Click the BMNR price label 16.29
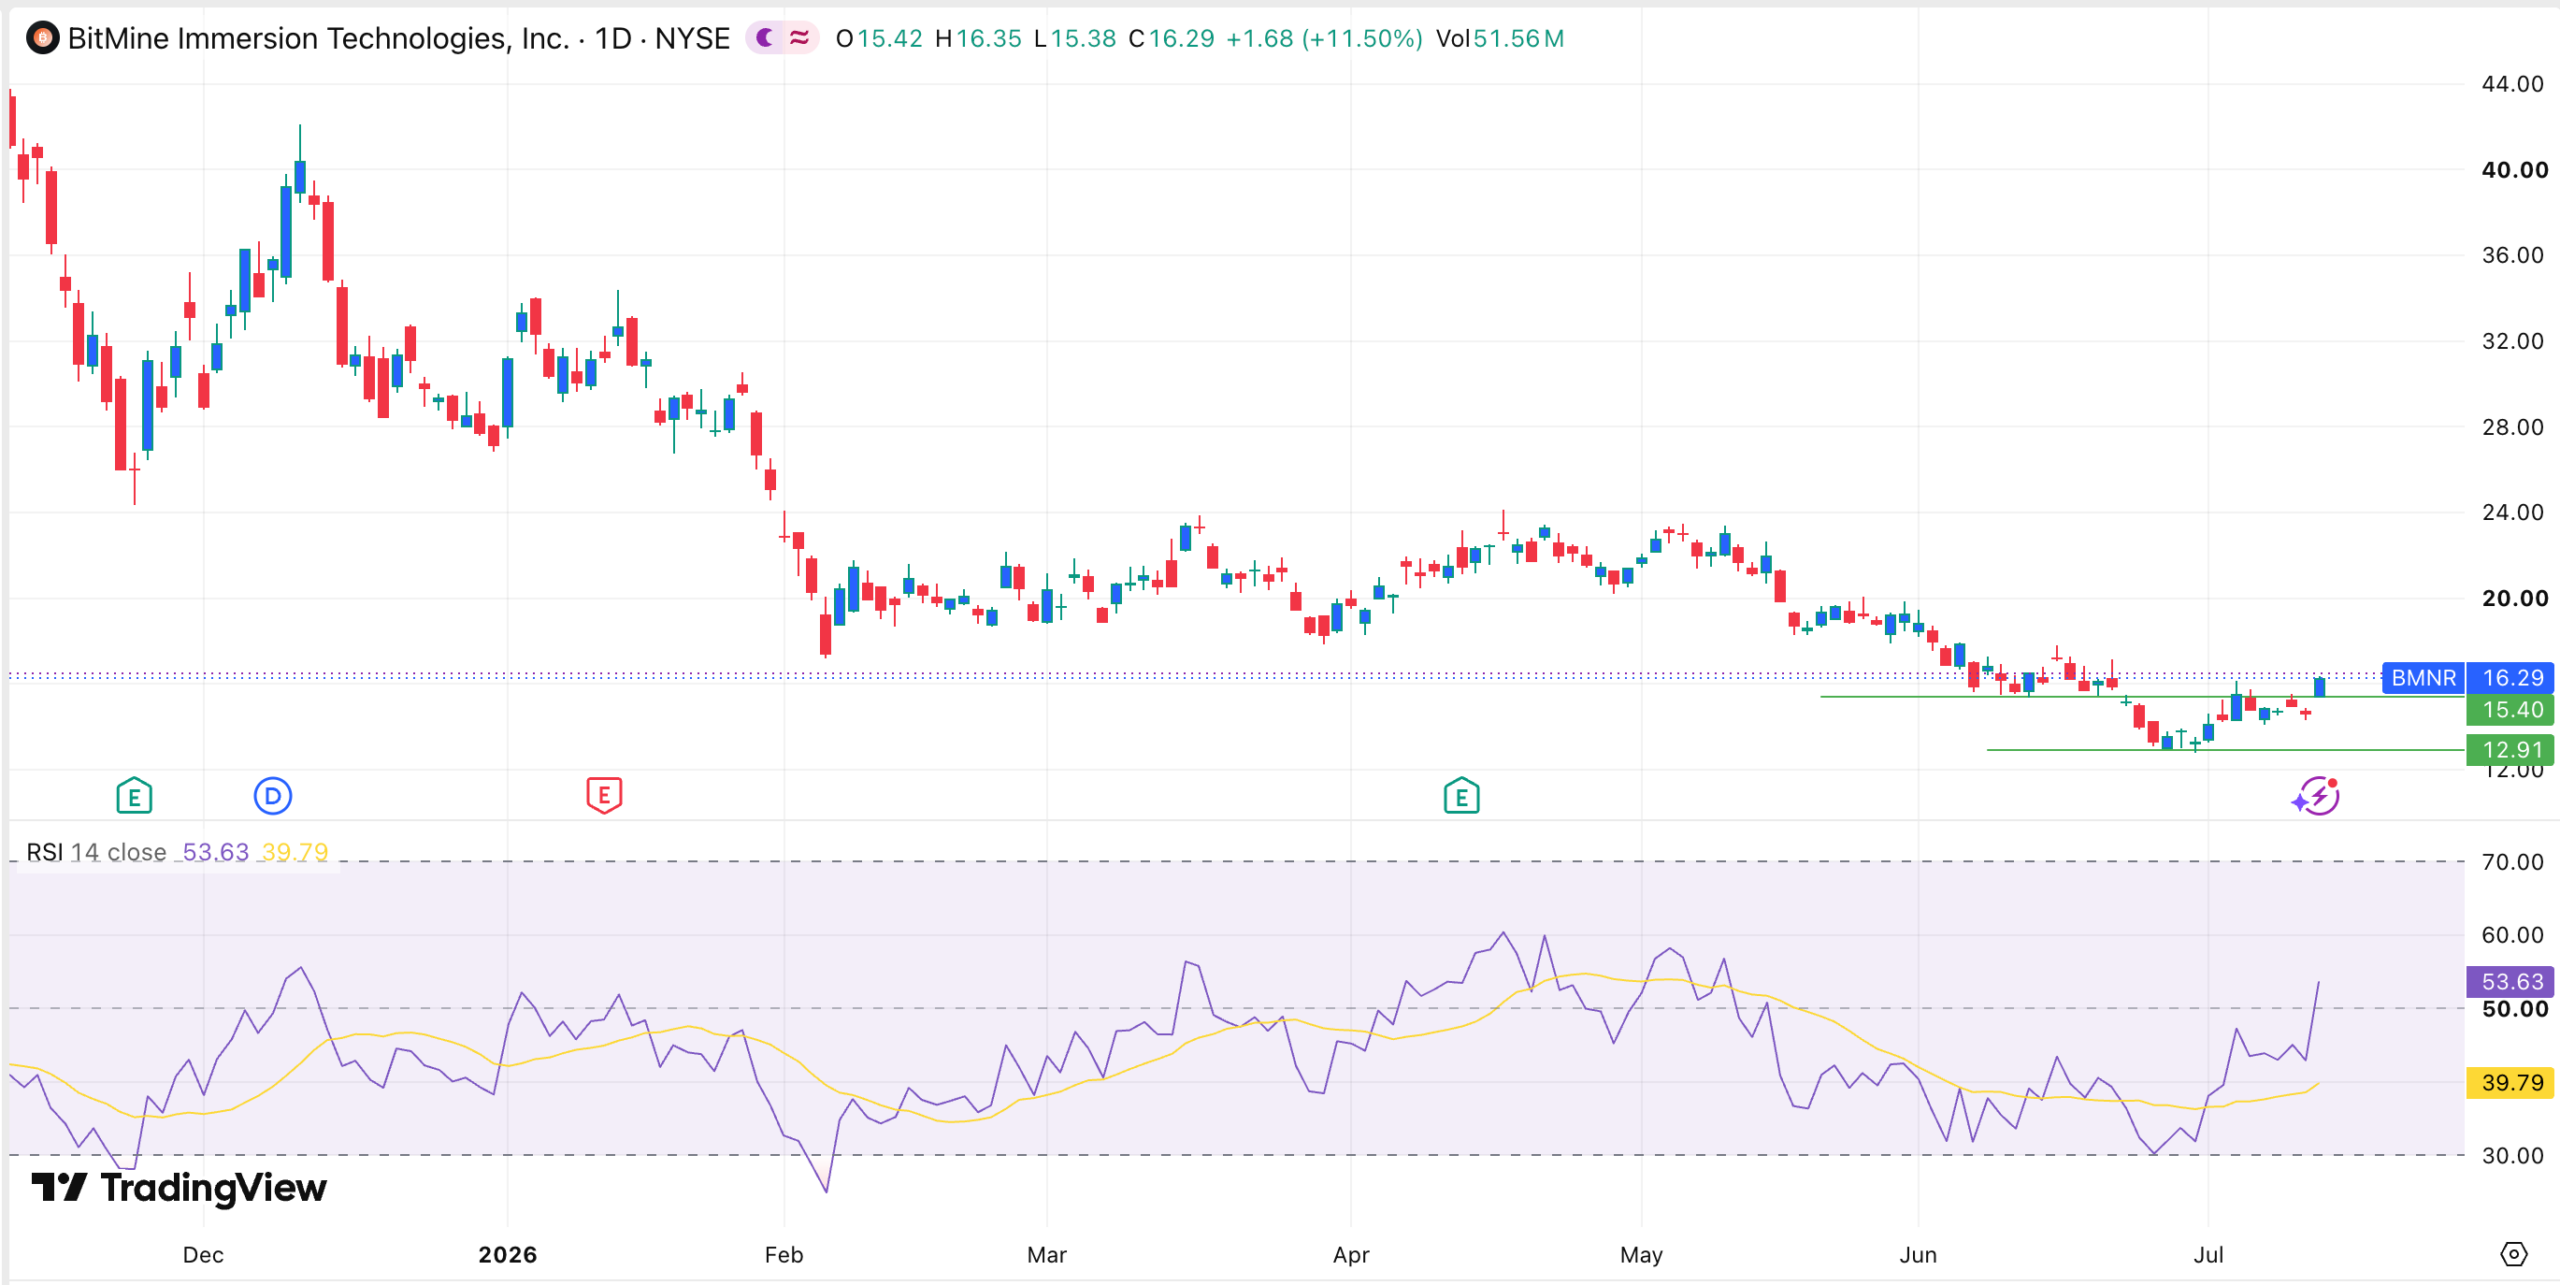Screen dimensions: 2560x1285 2468,678
